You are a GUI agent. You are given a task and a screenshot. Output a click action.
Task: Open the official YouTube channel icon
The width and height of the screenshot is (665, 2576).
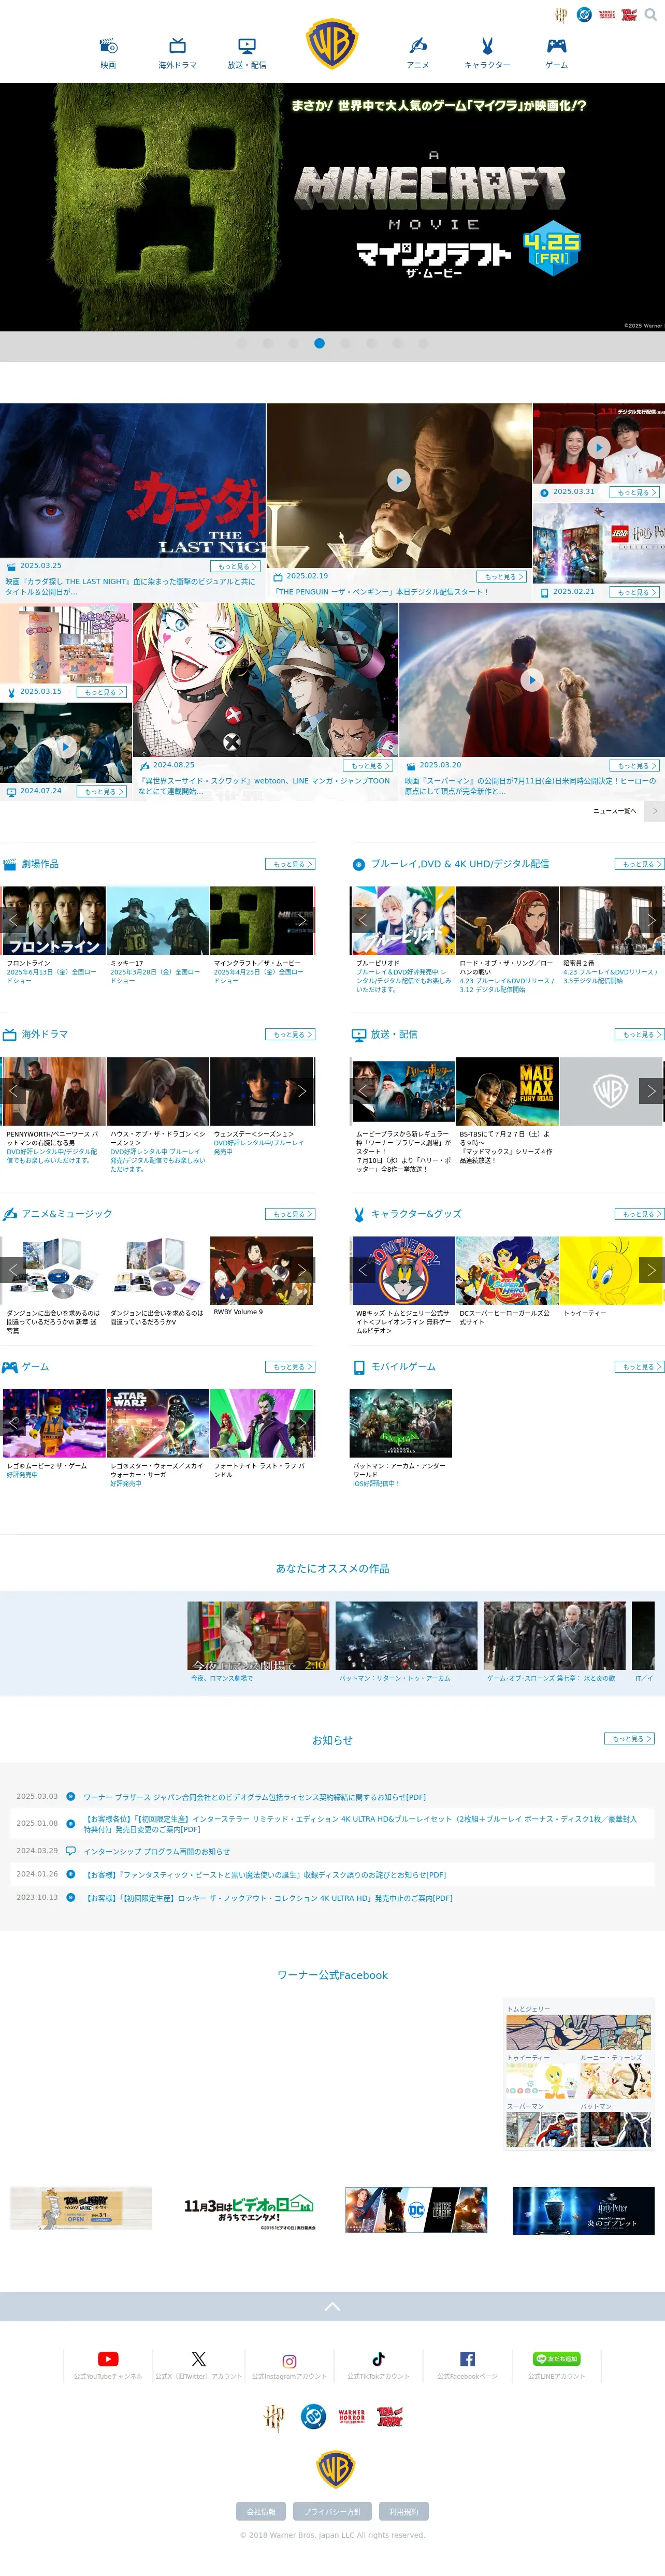[108, 2359]
